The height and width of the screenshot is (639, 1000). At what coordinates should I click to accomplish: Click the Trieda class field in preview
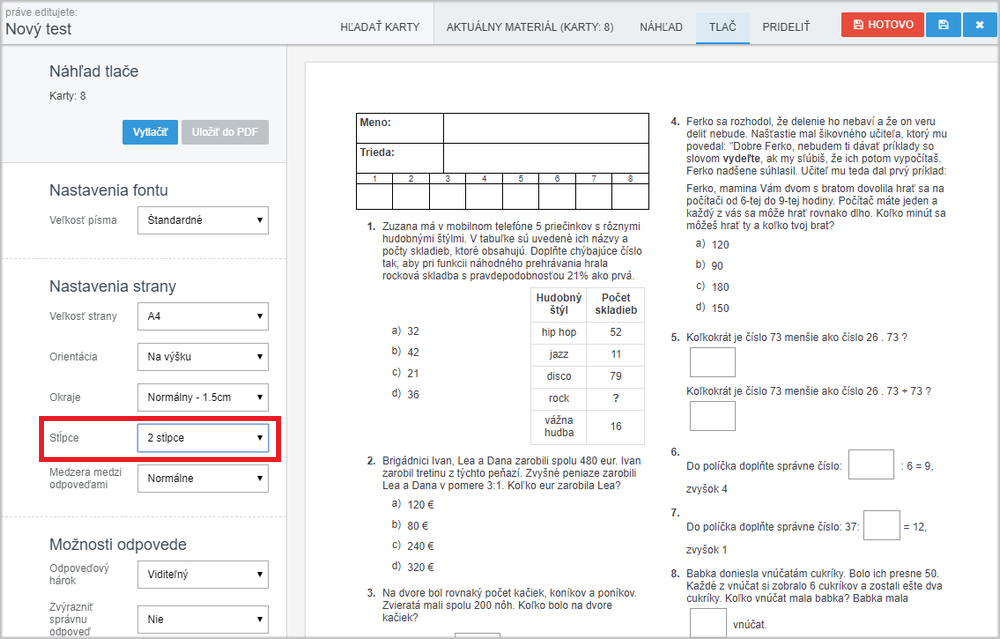(x=546, y=158)
